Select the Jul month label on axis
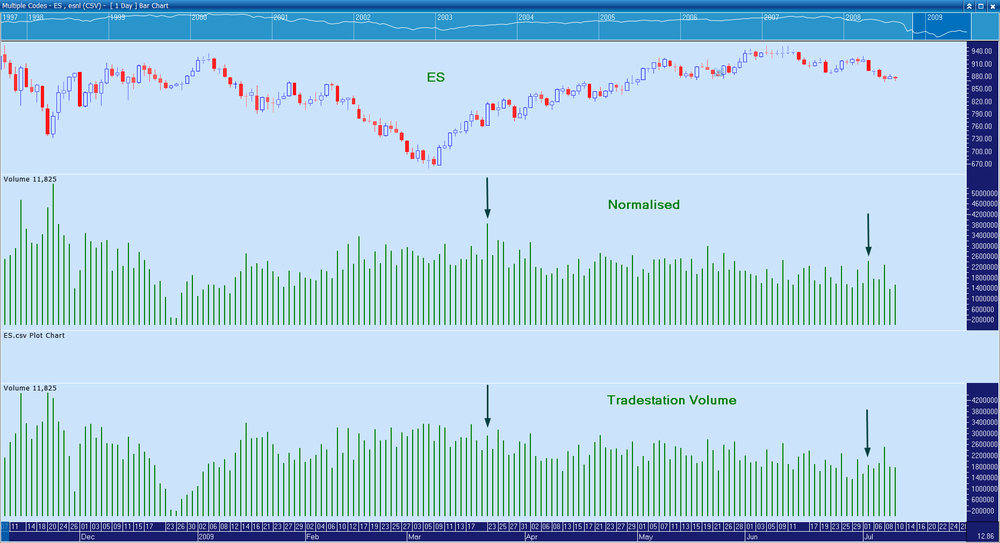The image size is (1000, 543). click(x=869, y=537)
